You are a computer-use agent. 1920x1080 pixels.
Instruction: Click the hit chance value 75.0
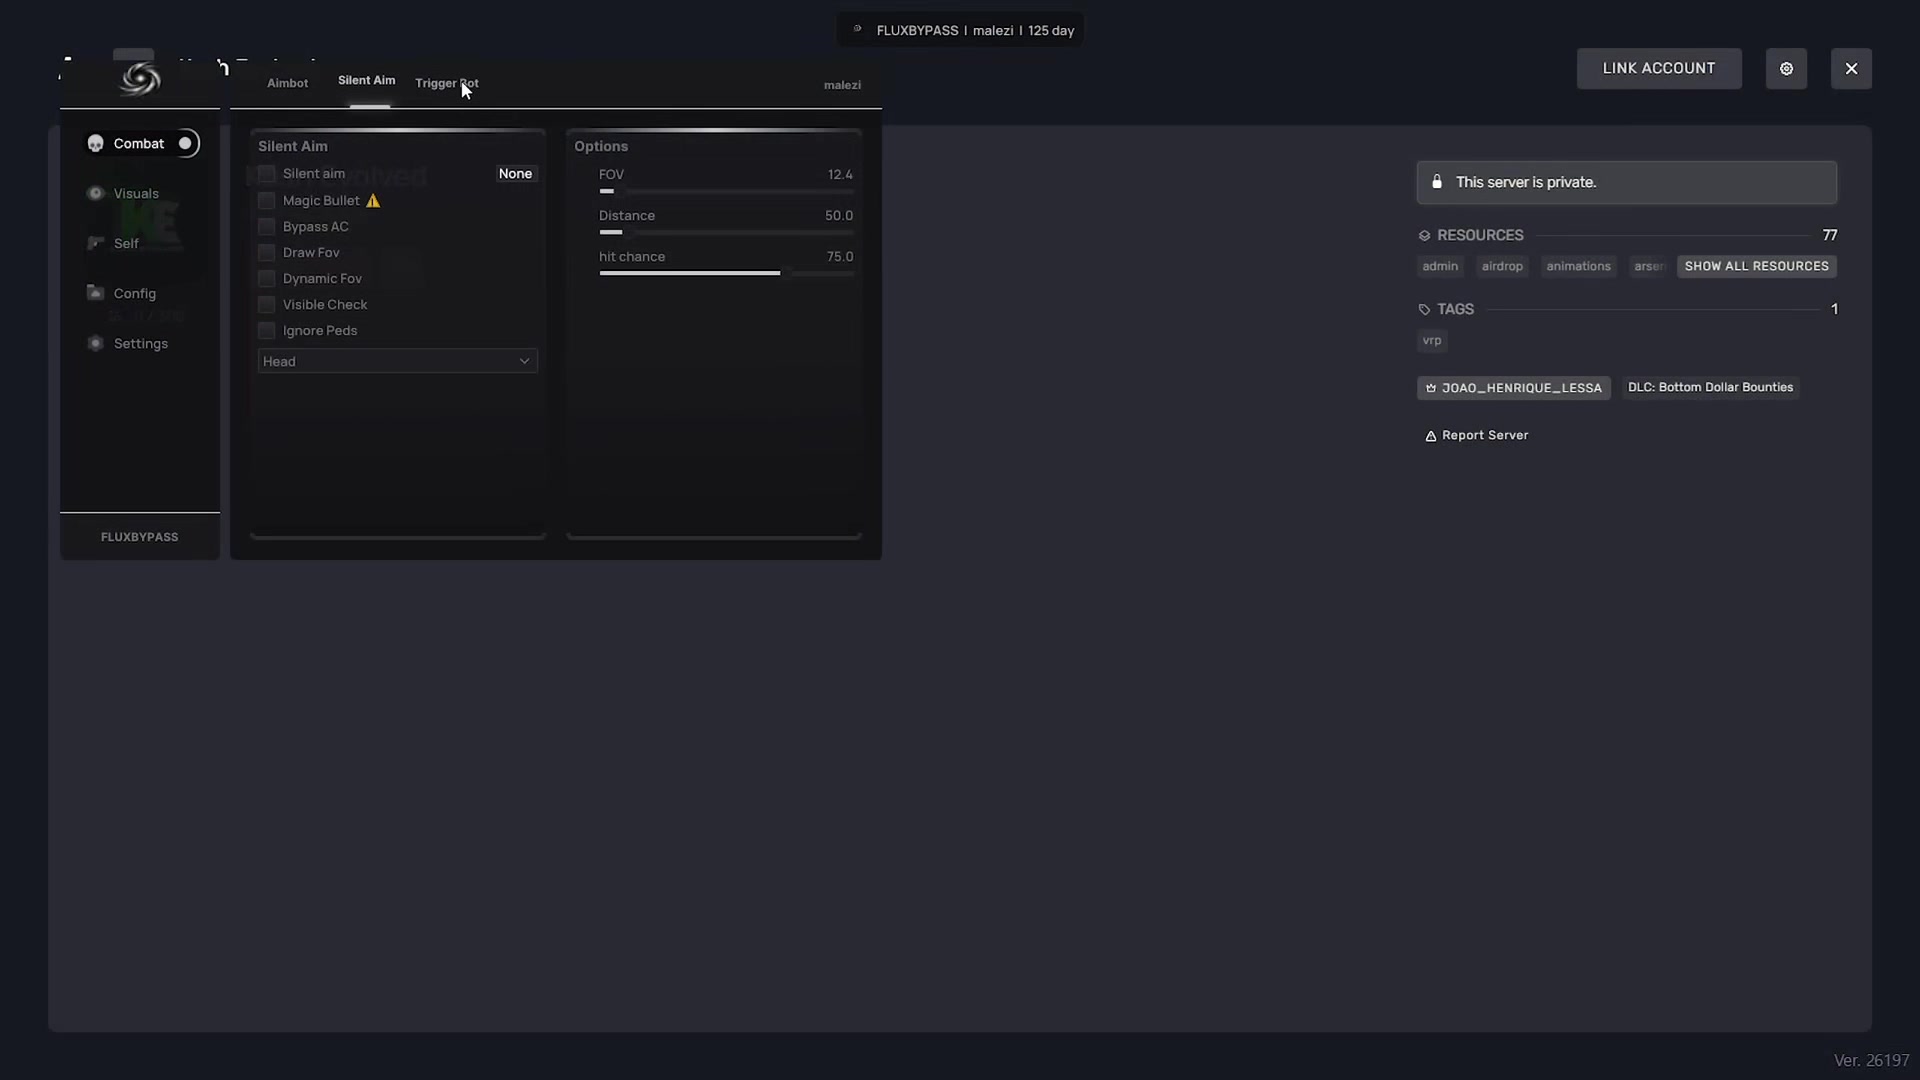(x=840, y=257)
